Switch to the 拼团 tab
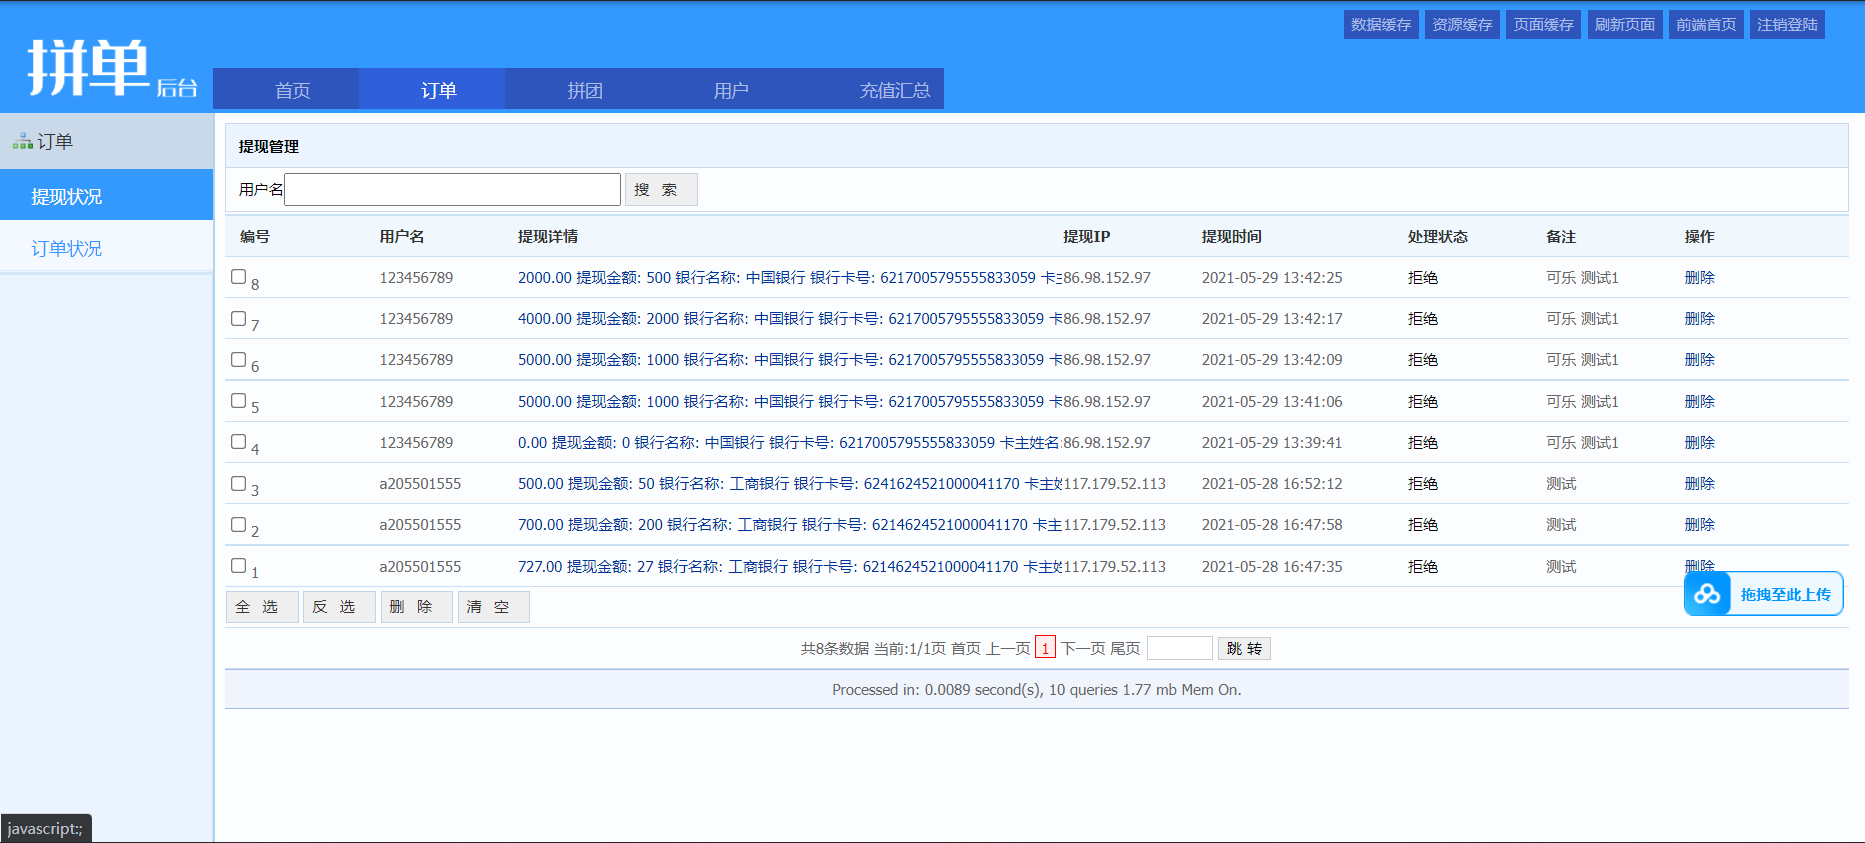The width and height of the screenshot is (1865, 843). [578, 89]
